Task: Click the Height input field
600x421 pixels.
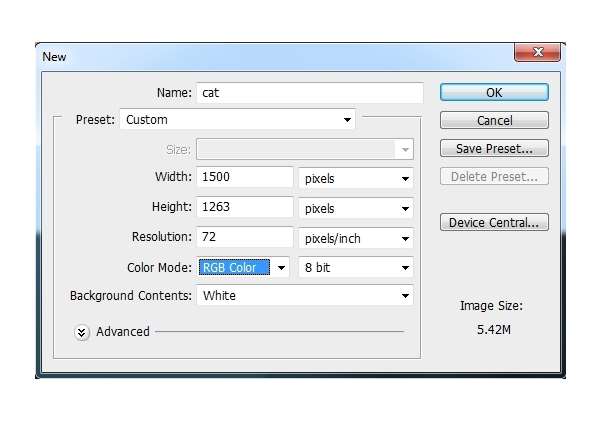Action: click(245, 208)
